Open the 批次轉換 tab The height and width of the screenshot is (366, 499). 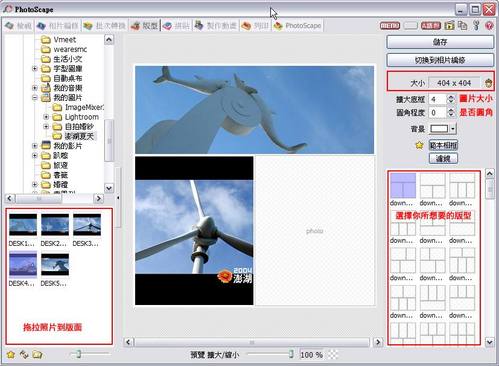point(104,26)
